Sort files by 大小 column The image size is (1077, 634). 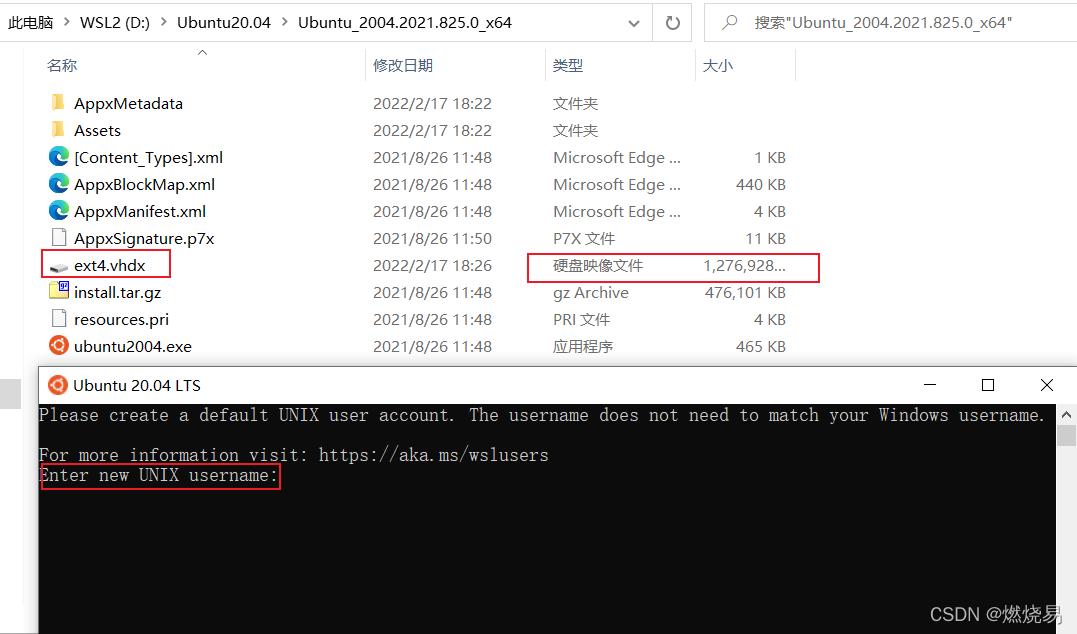(718, 65)
